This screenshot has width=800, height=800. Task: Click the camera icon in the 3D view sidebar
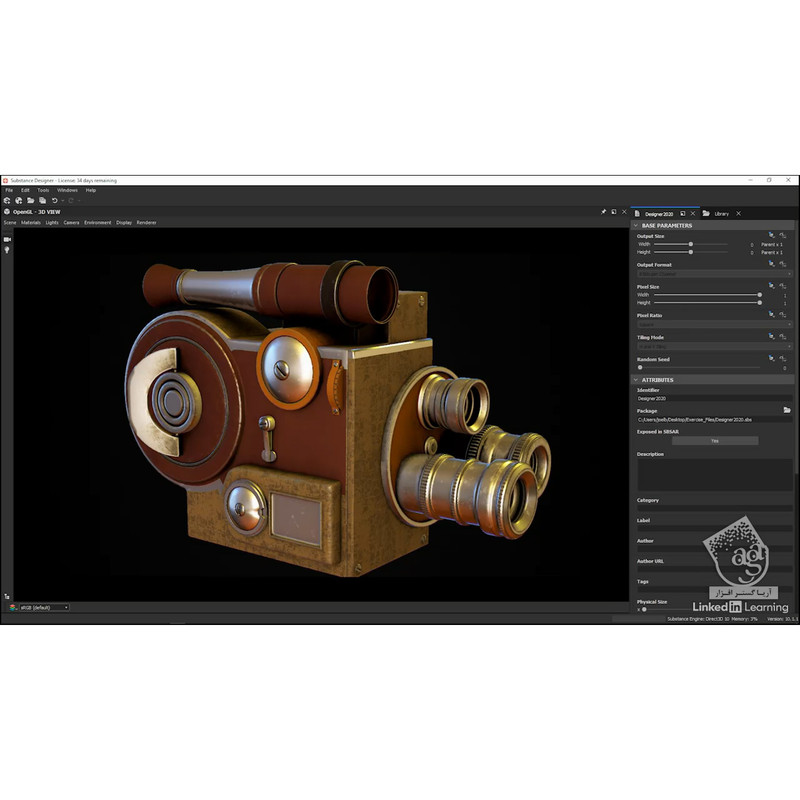7,240
